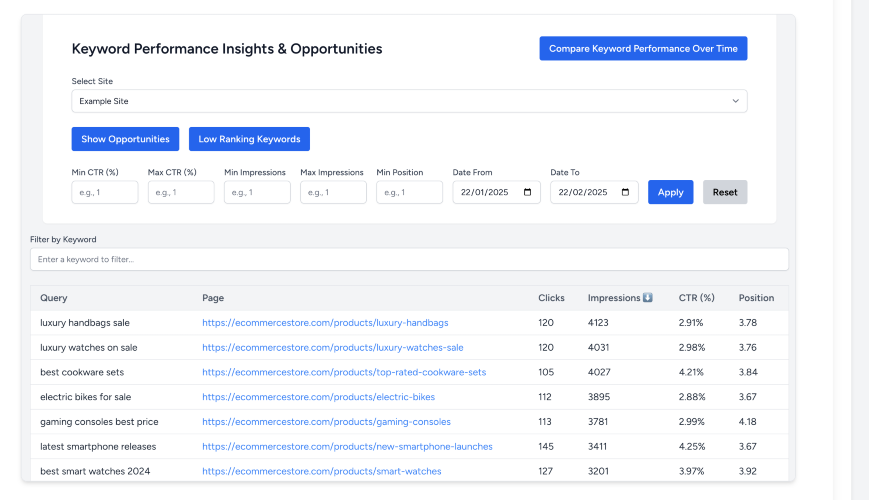Select query 'luxury handbags sale'

pyautogui.click(x=85, y=323)
